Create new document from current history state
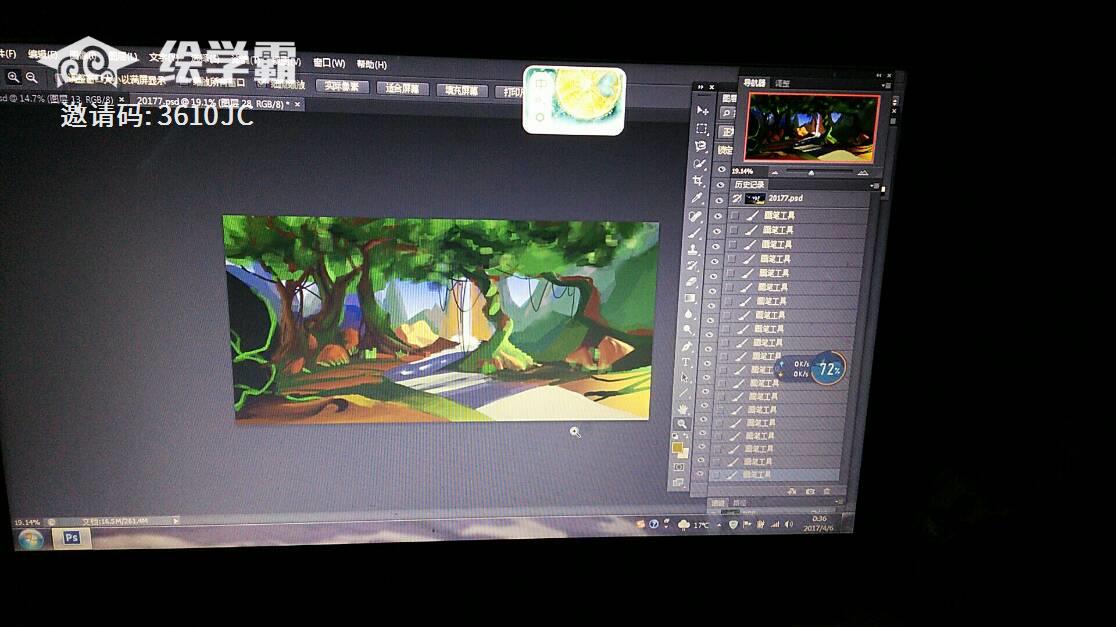This screenshot has width=1116, height=627. tap(792, 491)
